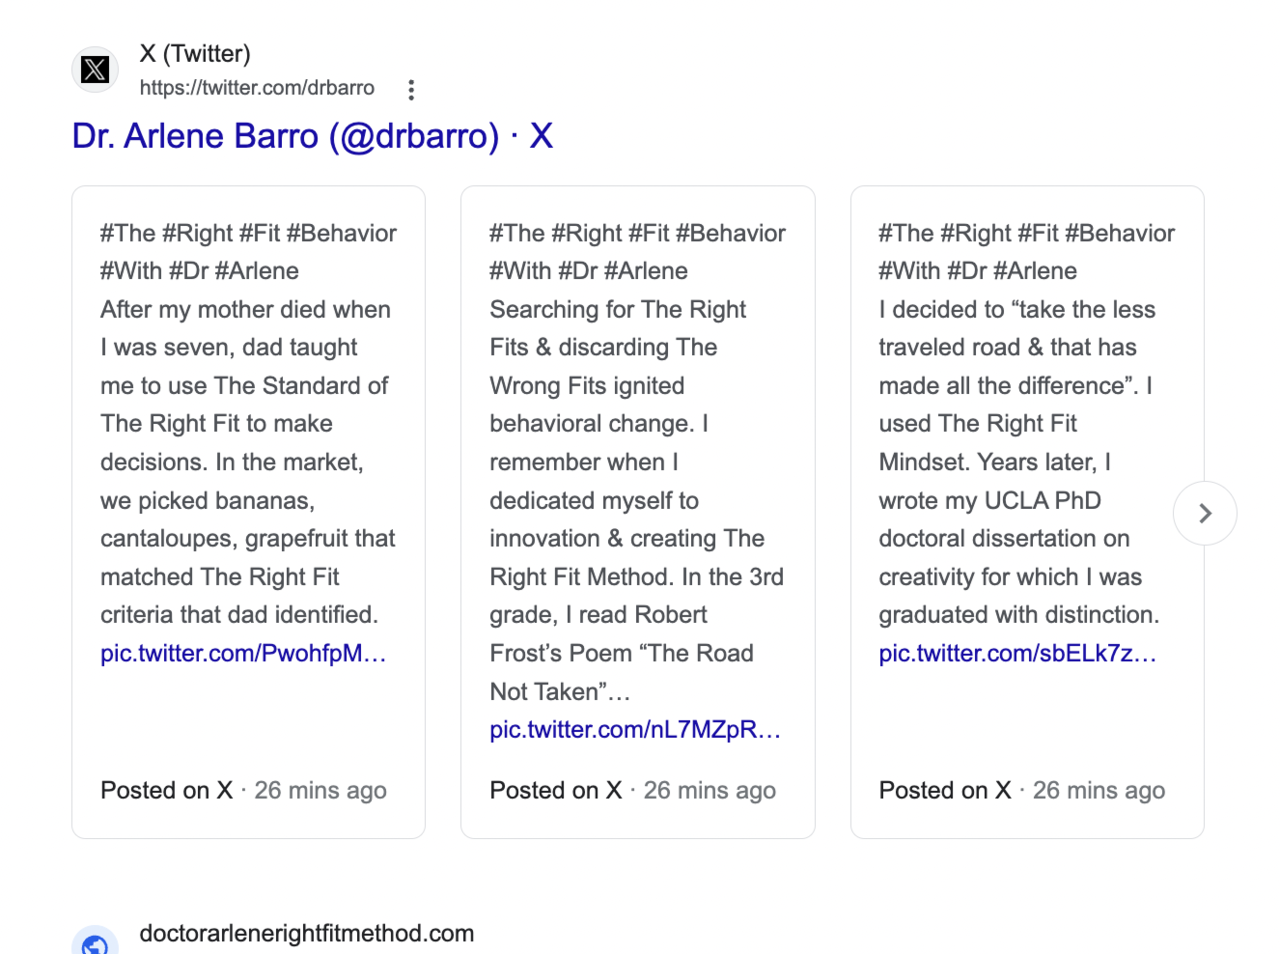Click 'Posted on X' in second card
The image size is (1280, 954).
pos(555,790)
